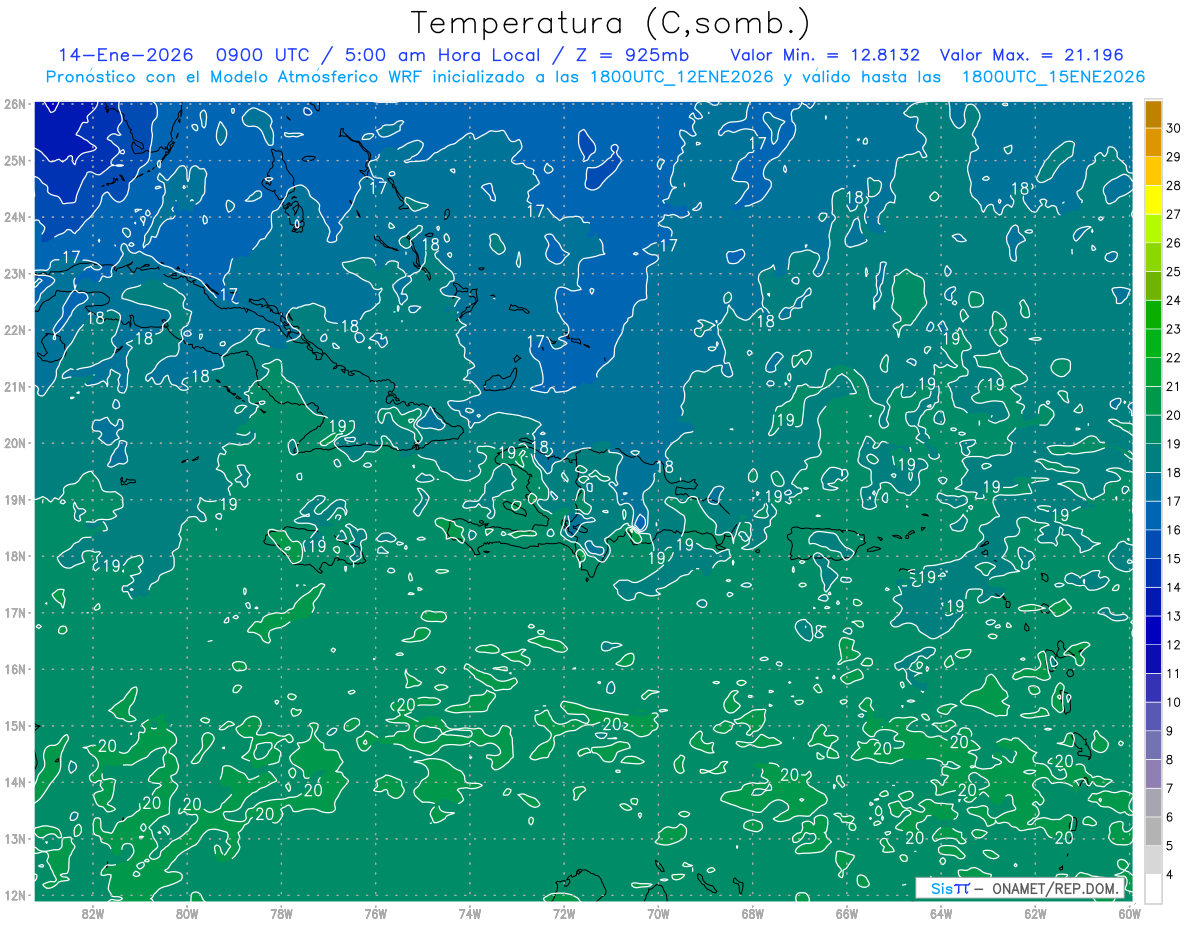
Task: Select the 20 label on the color scale
Action: [x=1174, y=415]
